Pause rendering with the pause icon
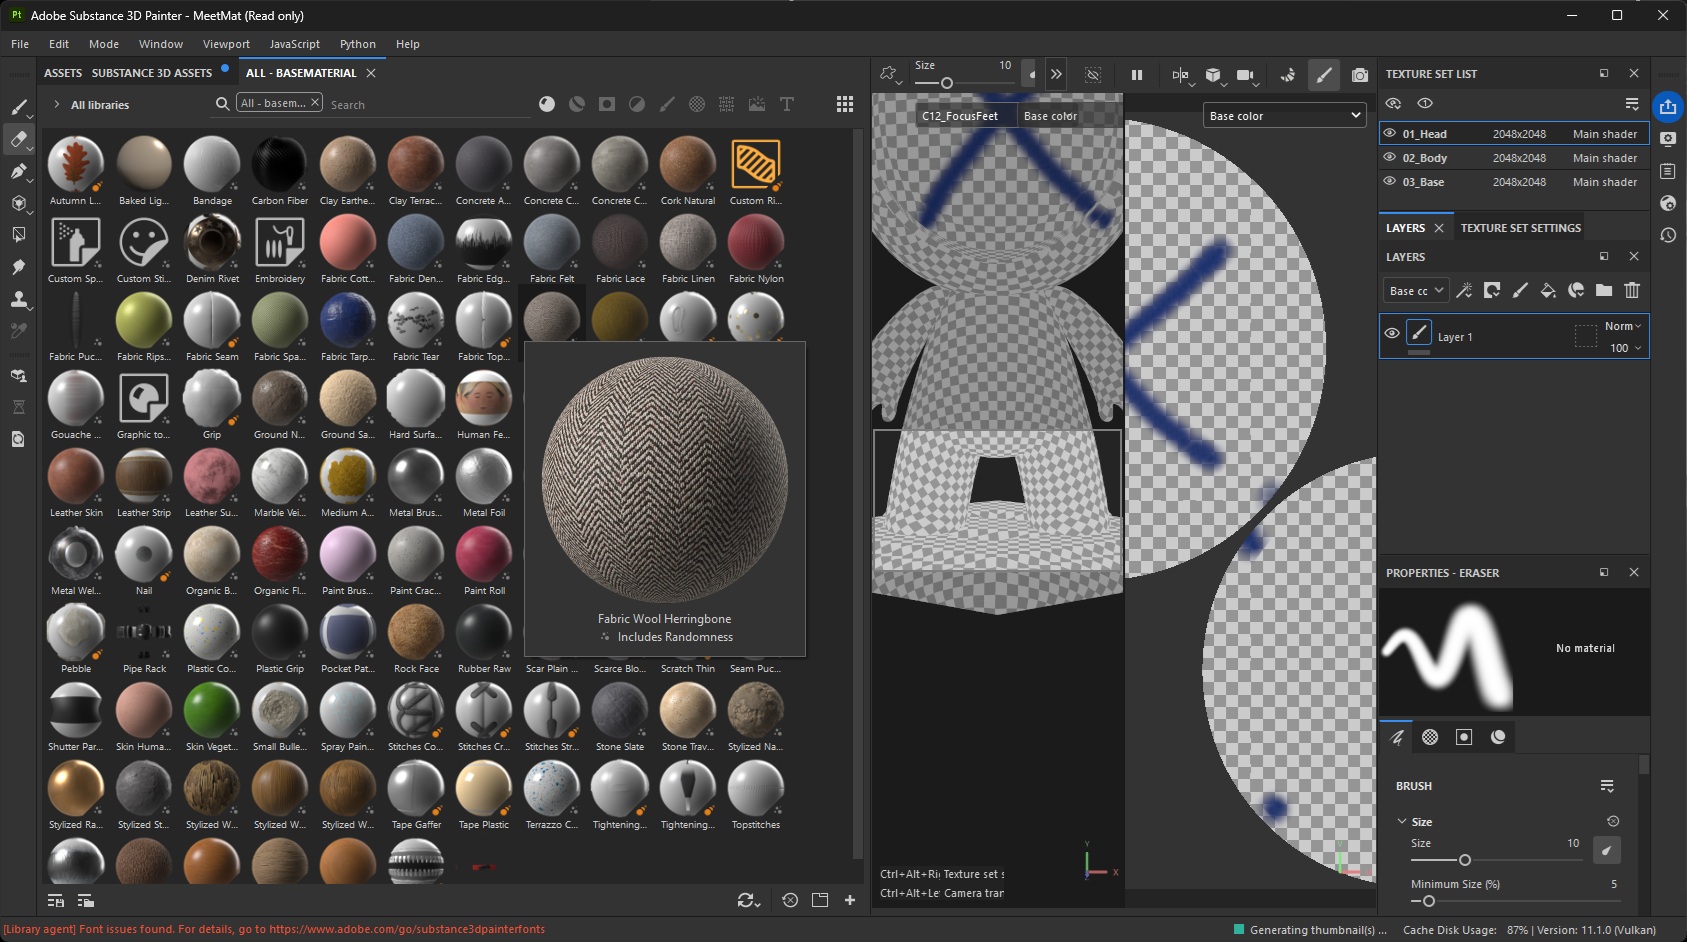1687x942 pixels. 1136,75
